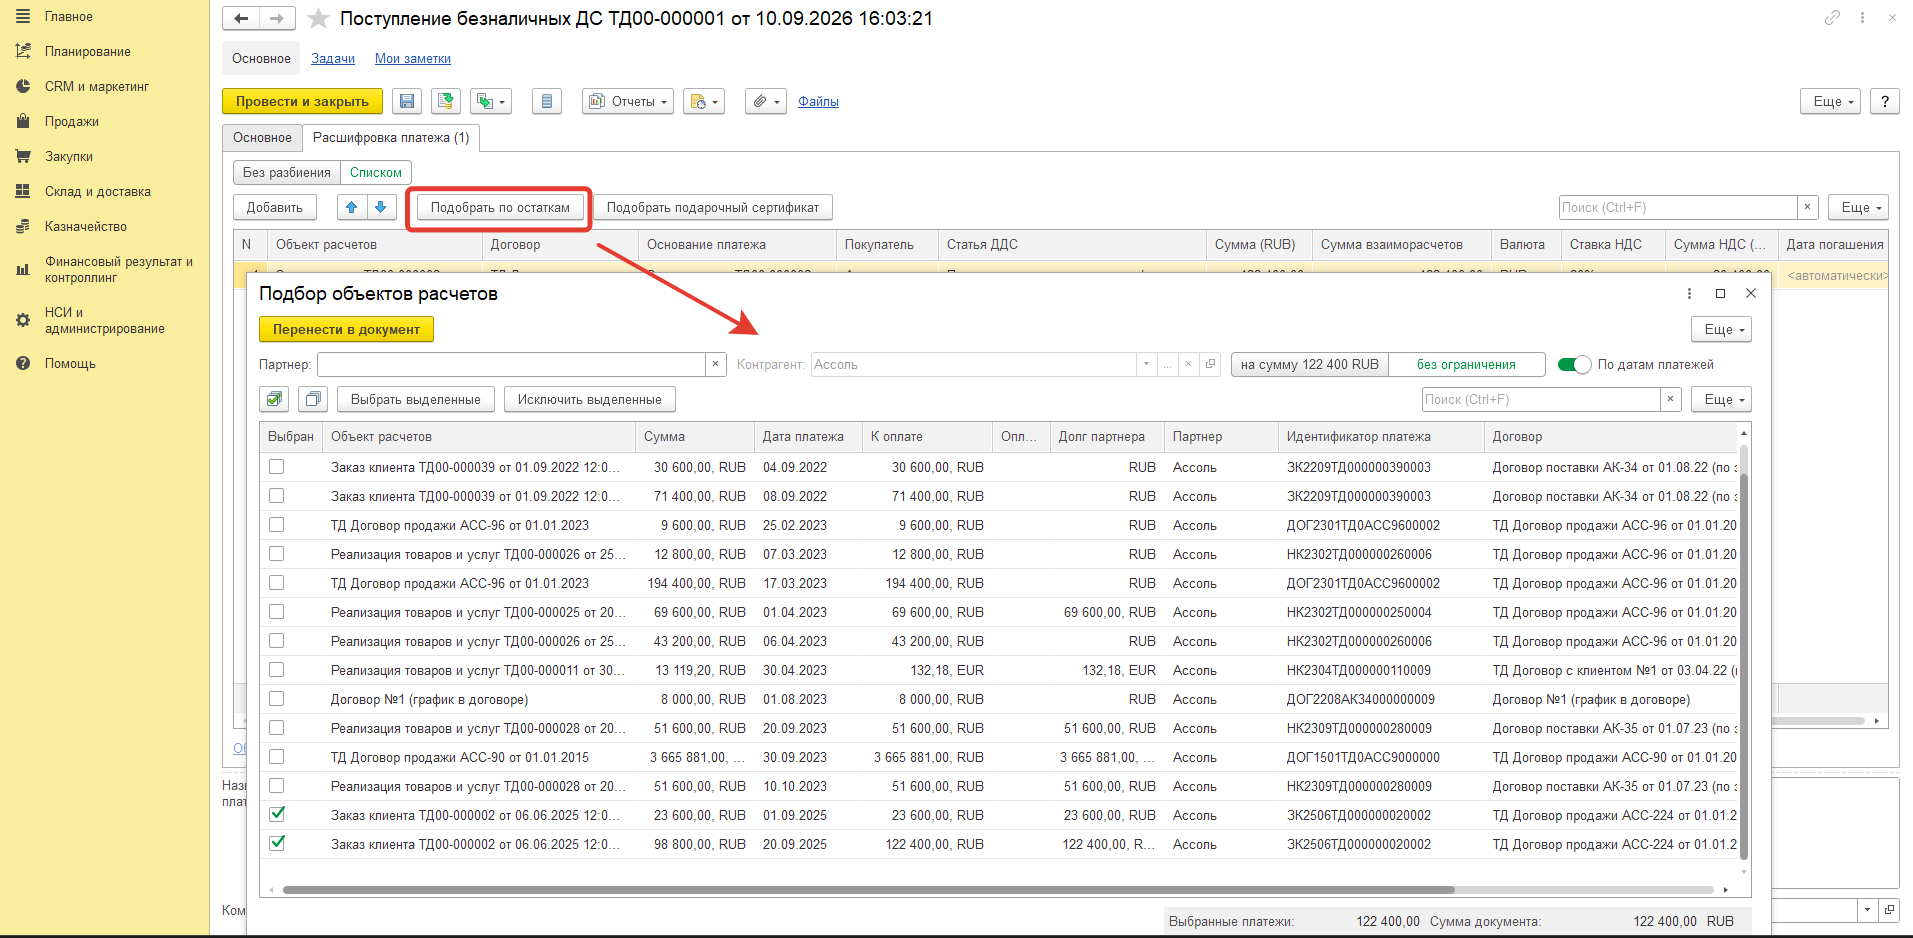This screenshot has height=938, width=1913.
Task: Click the dialog vertical scrollbar
Action: coord(1744,665)
